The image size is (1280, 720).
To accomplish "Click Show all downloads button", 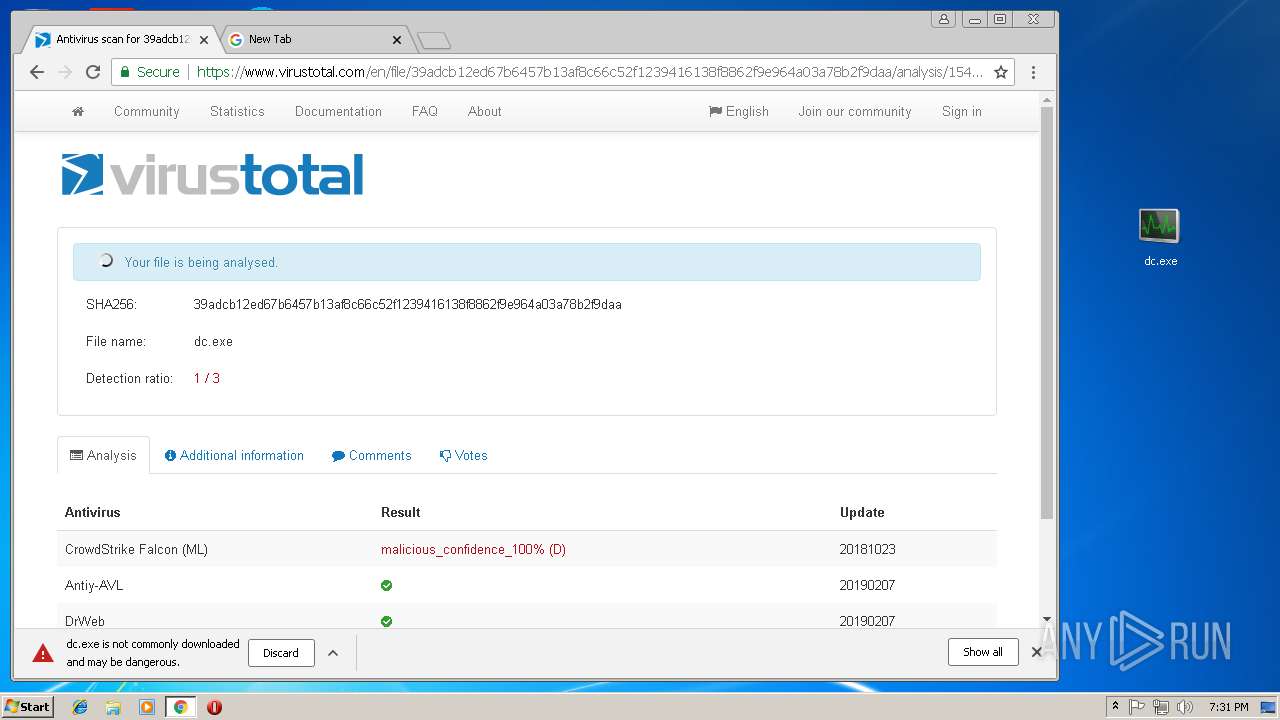I will 983,652.
